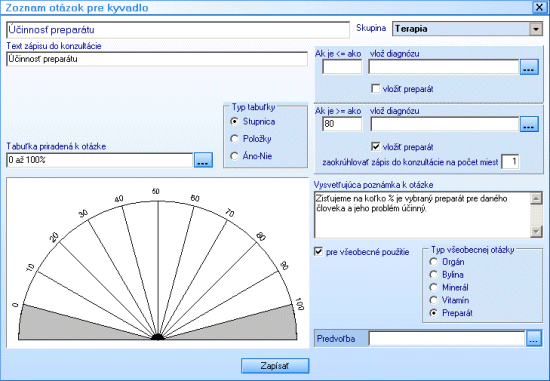Click the Vysvetľujúca poznámka k otázke label

374,185
